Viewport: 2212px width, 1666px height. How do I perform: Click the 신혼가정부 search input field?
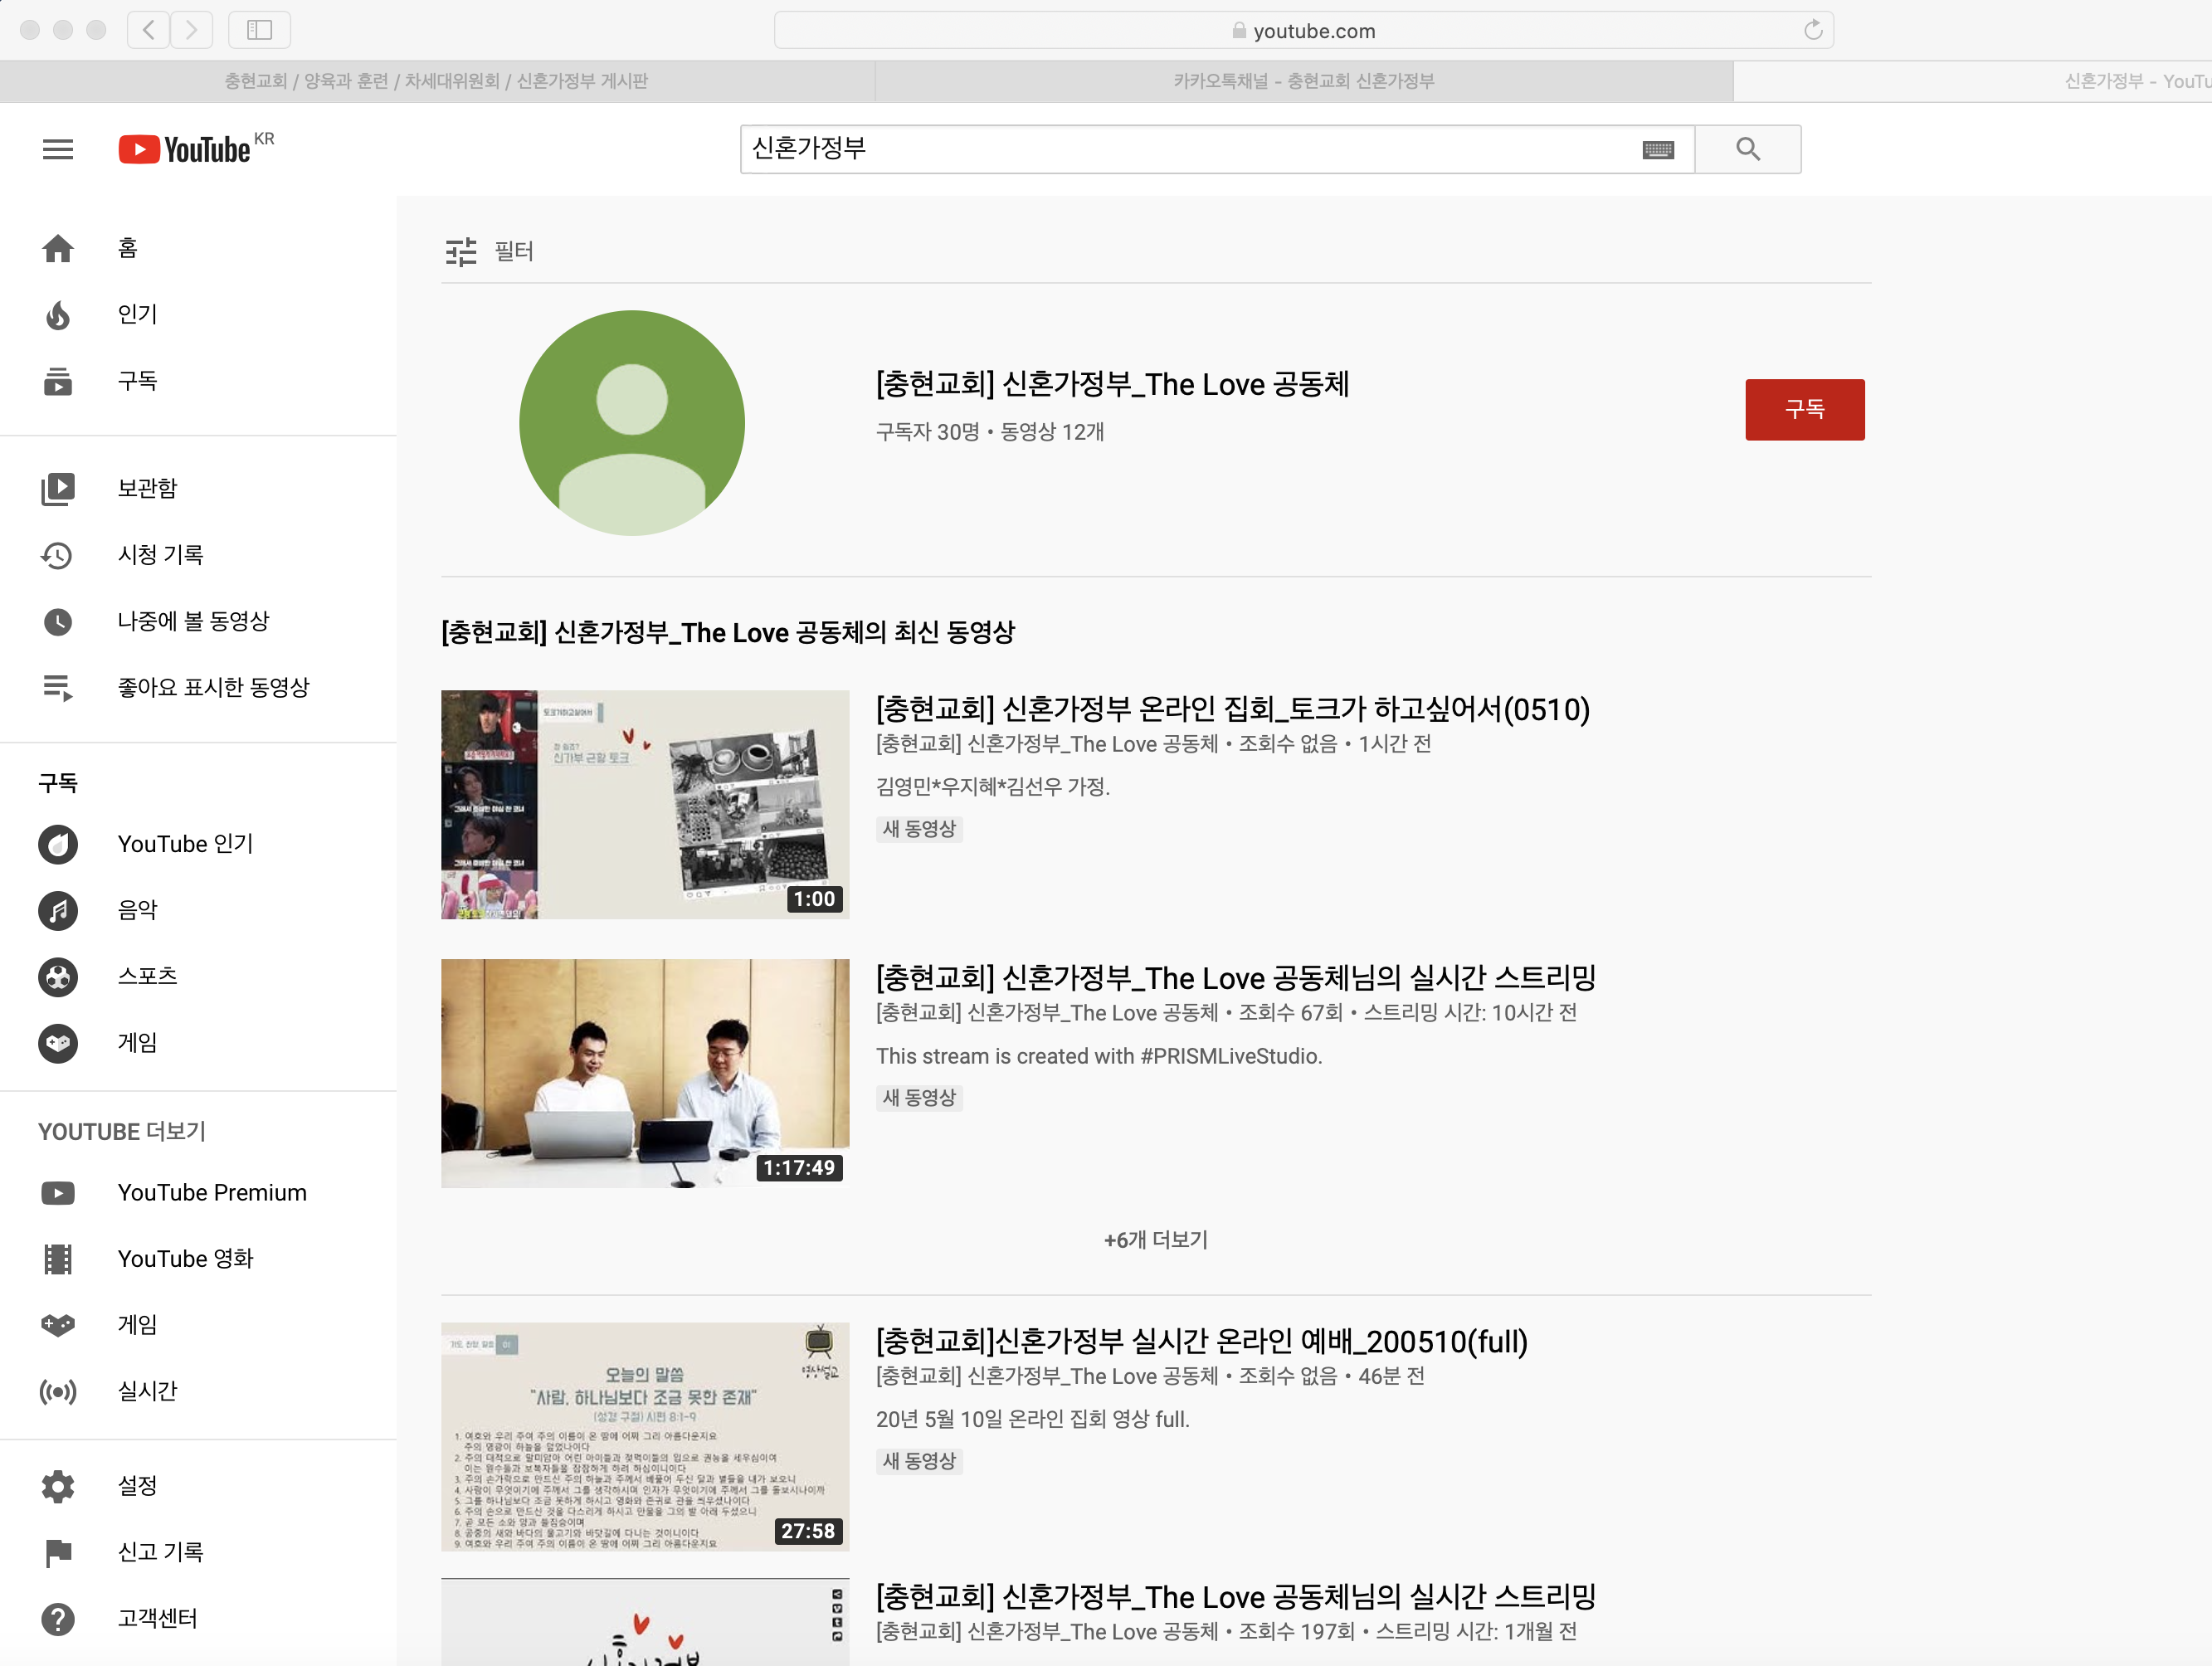coord(1190,149)
